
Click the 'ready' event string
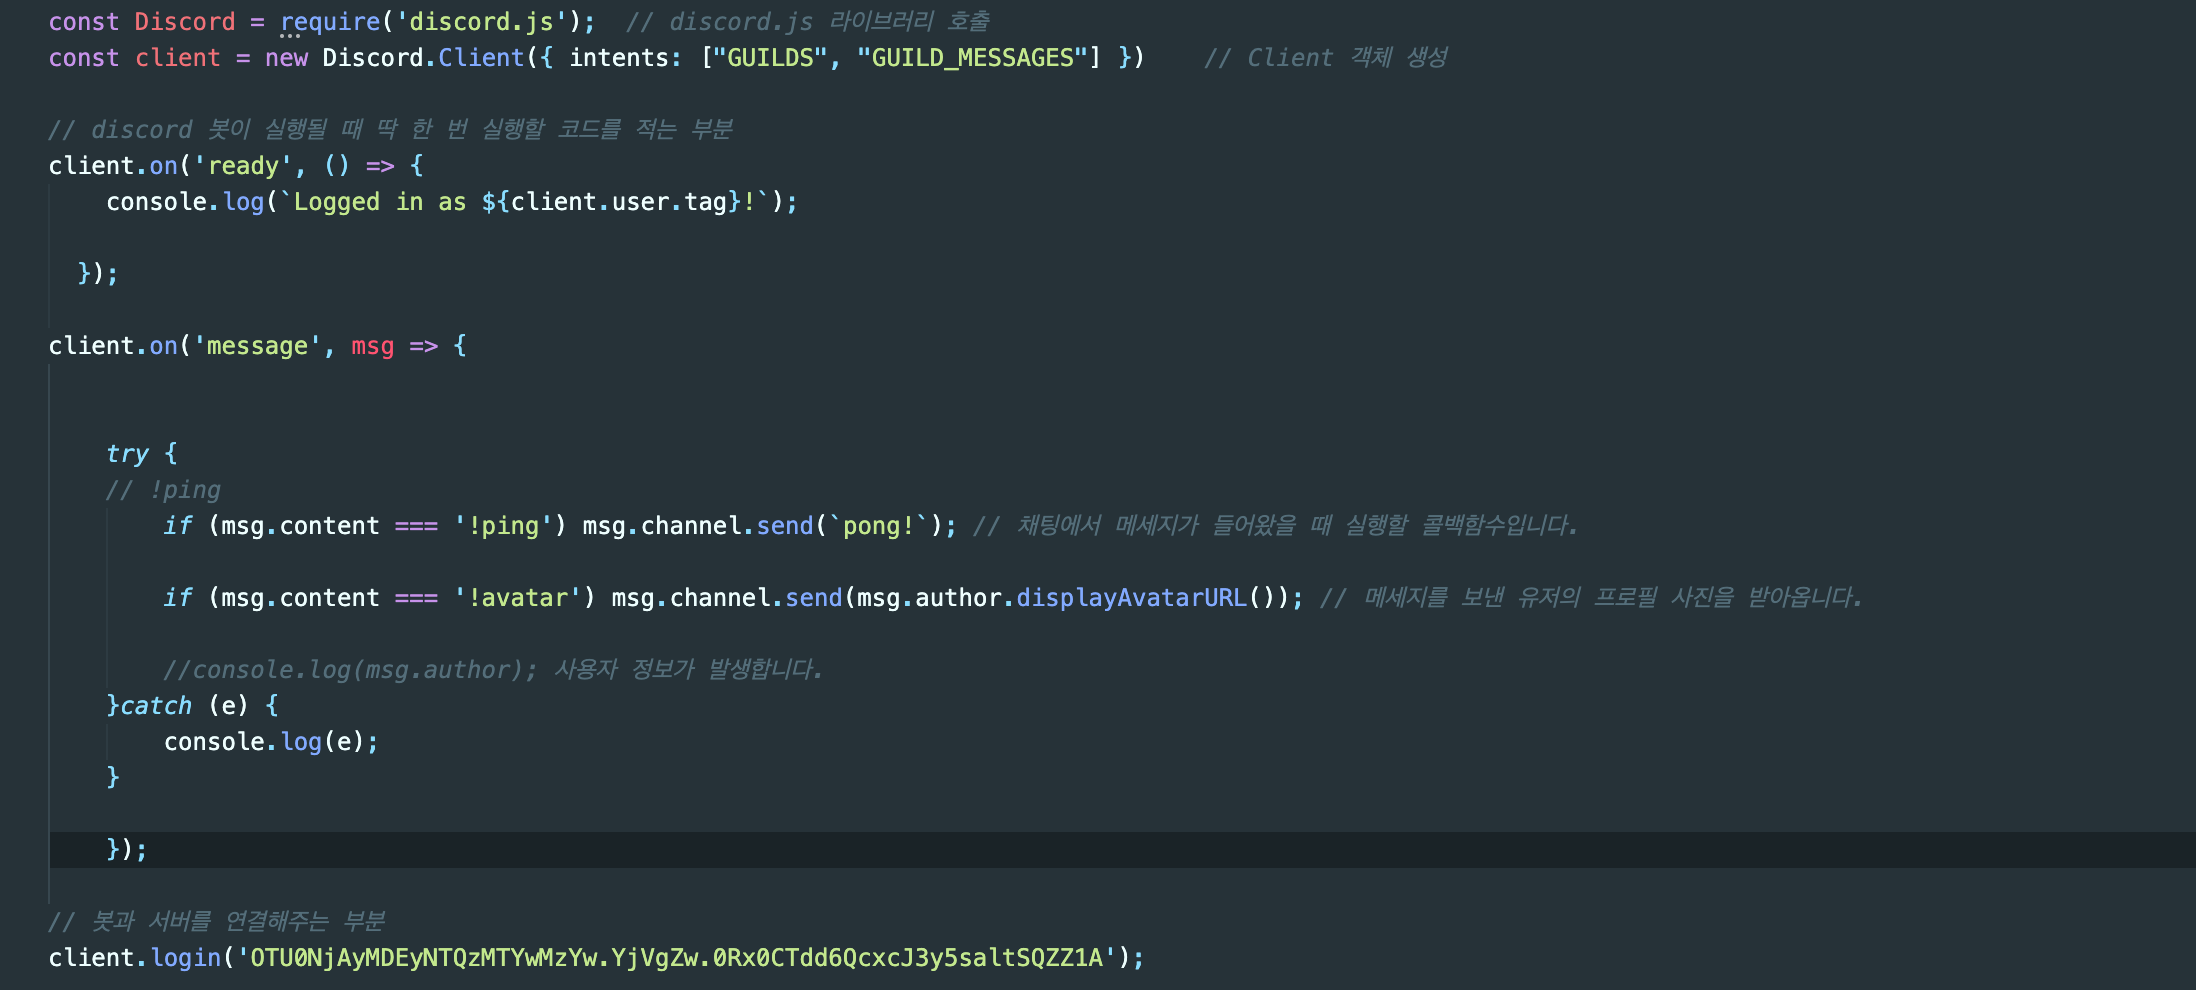click(243, 166)
